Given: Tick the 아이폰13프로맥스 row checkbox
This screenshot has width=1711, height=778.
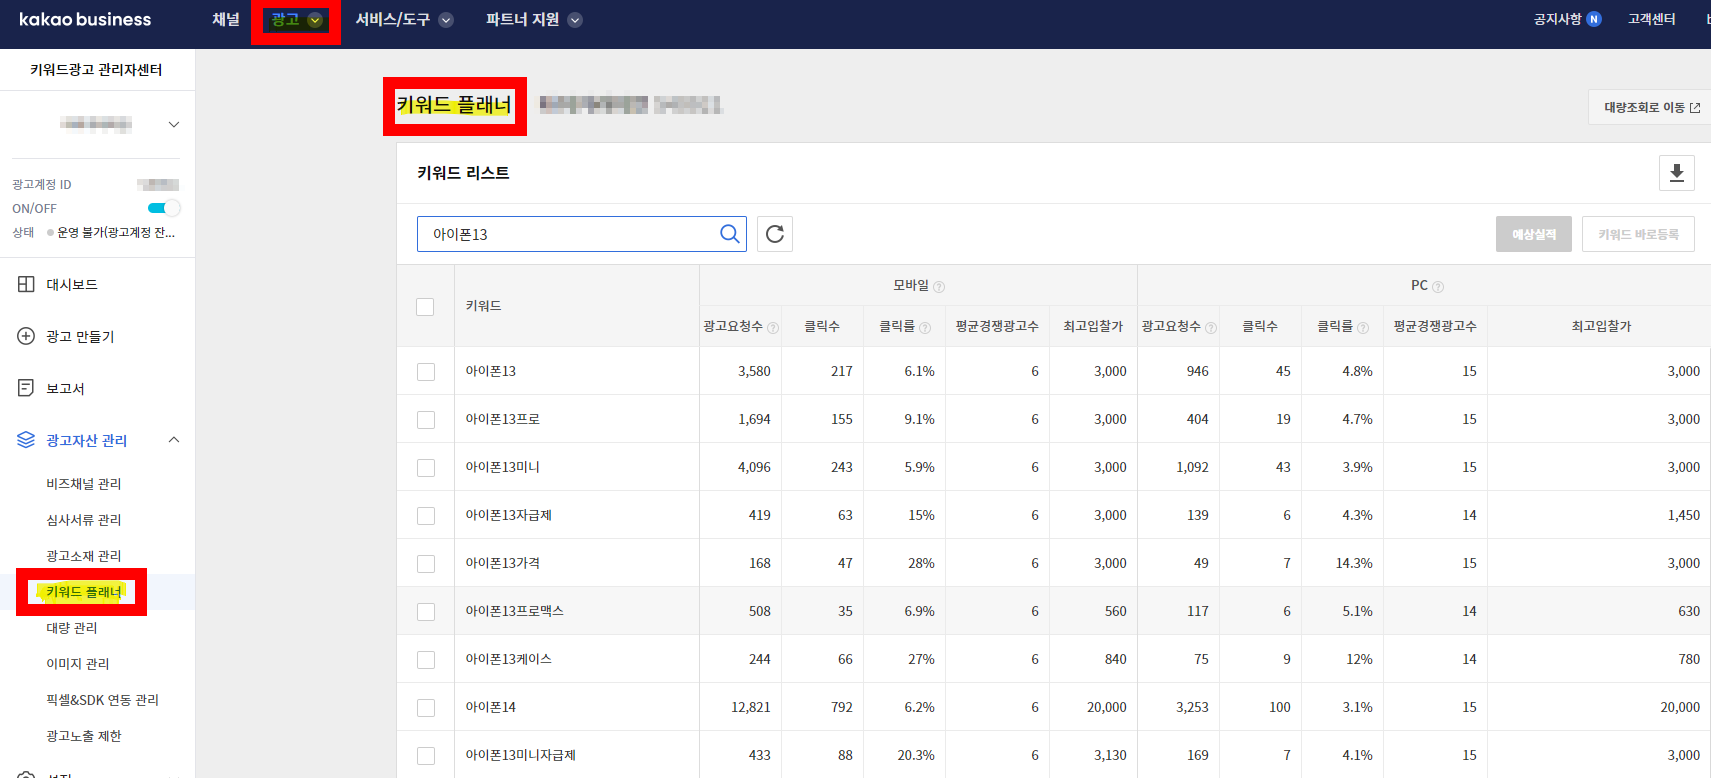Looking at the screenshot, I should coord(426,612).
